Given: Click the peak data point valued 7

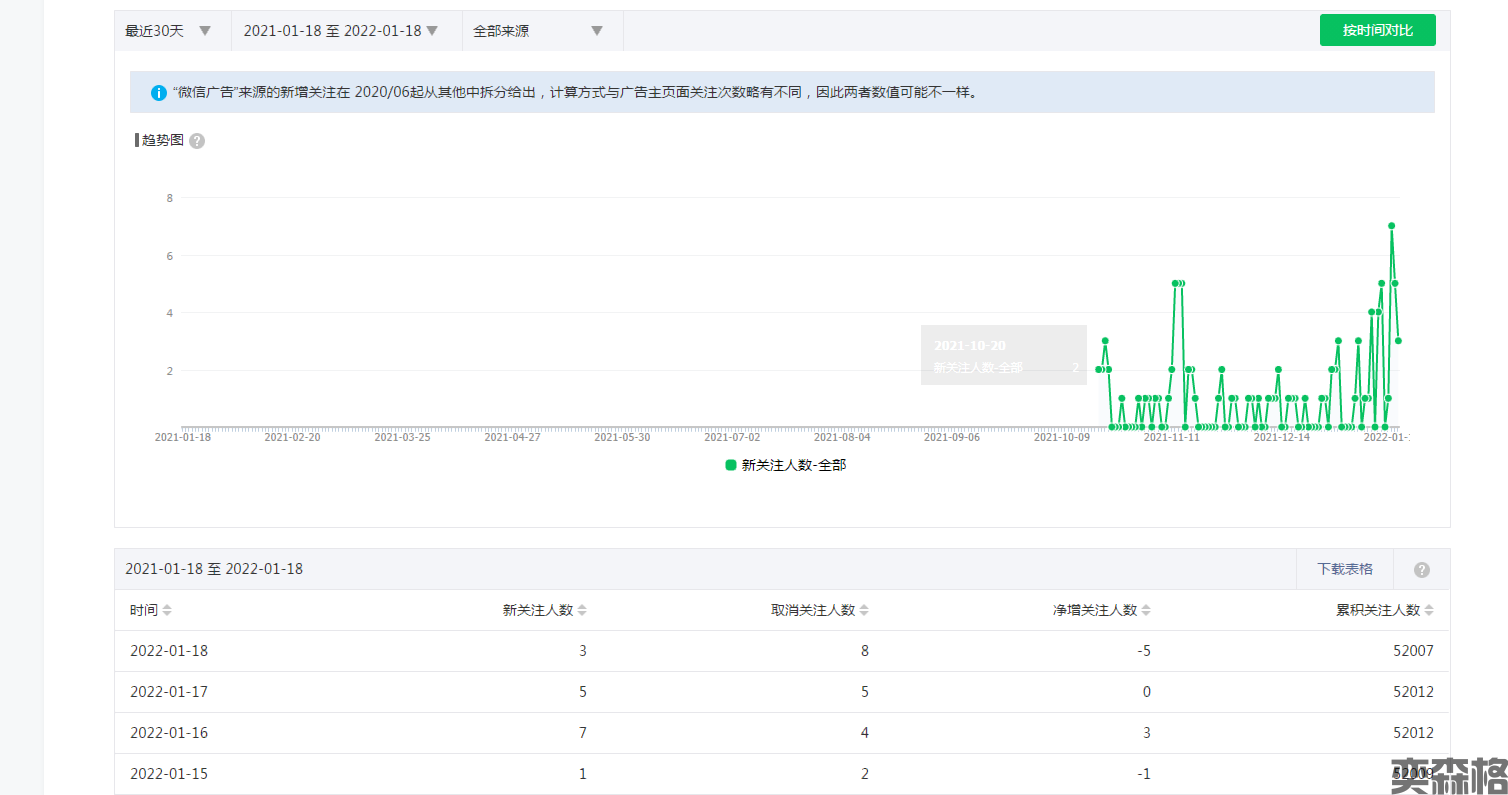Looking at the screenshot, I should click(x=1391, y=226).
